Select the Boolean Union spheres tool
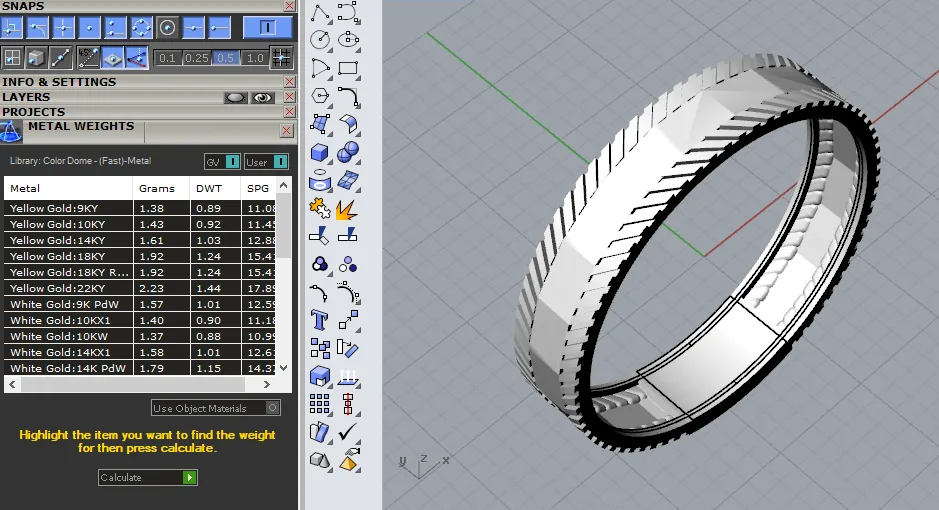The image size is (939, 510). [349, 152]
